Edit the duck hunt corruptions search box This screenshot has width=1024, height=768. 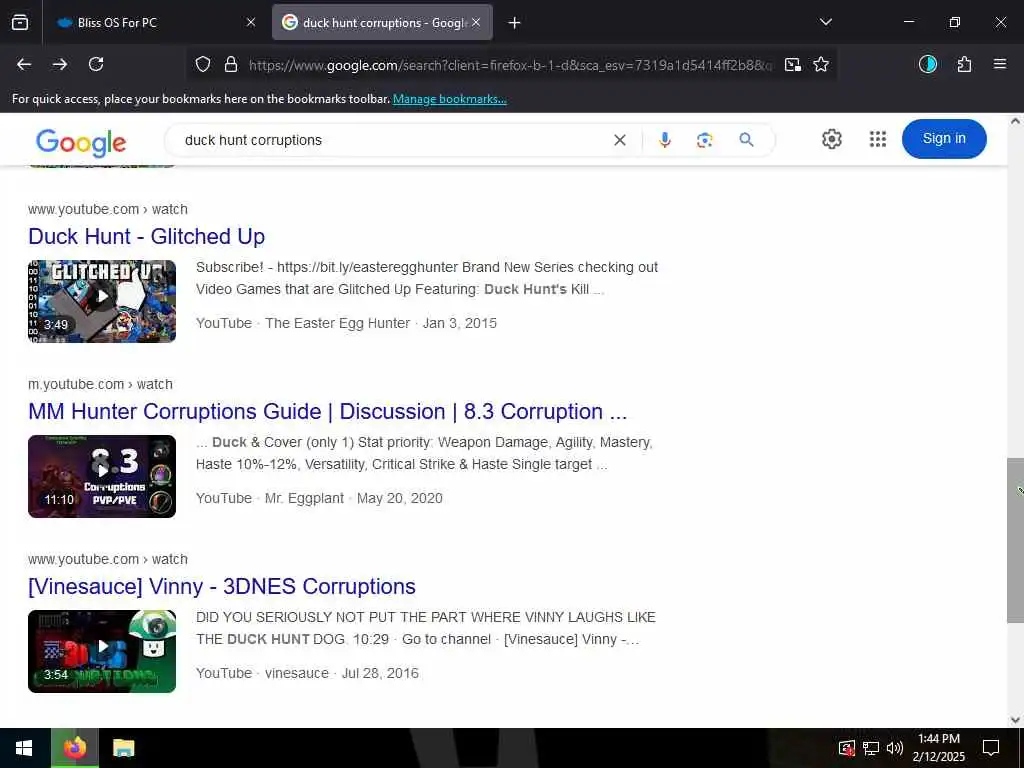point(392,140)
